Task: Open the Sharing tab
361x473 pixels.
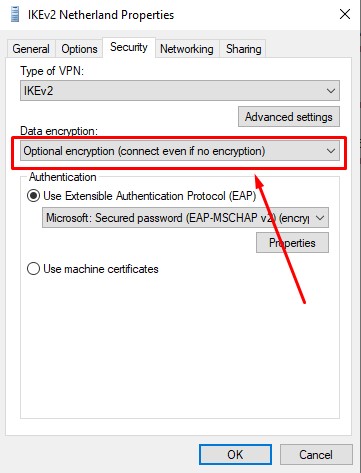Action: coord(243,49)
